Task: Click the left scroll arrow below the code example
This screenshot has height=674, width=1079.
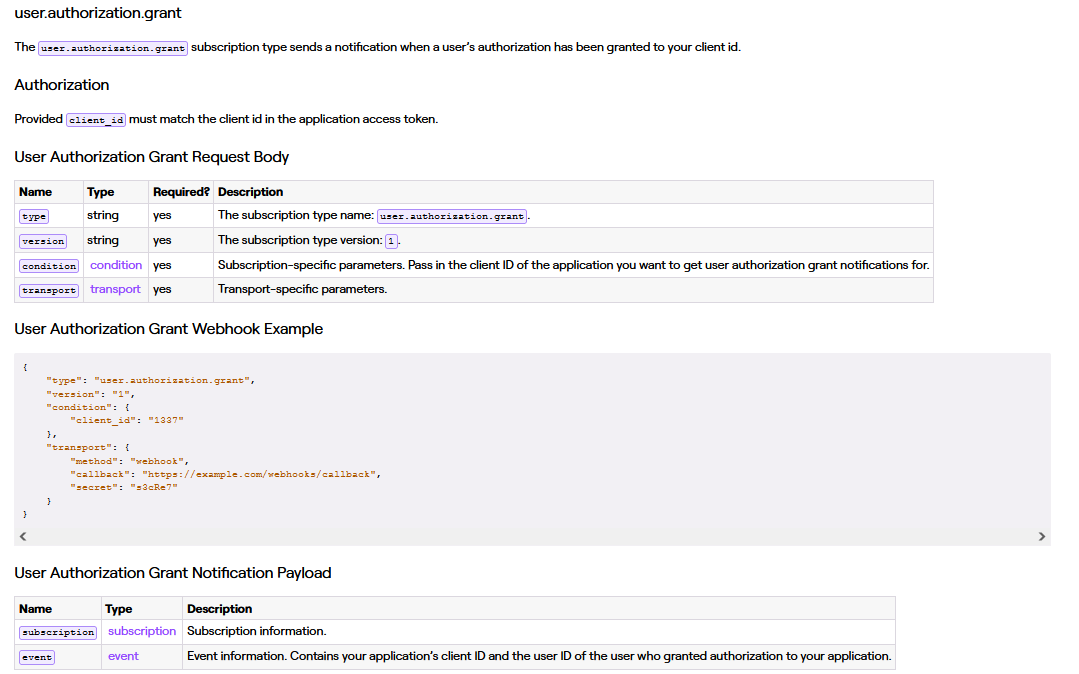Action: (22, 536)
